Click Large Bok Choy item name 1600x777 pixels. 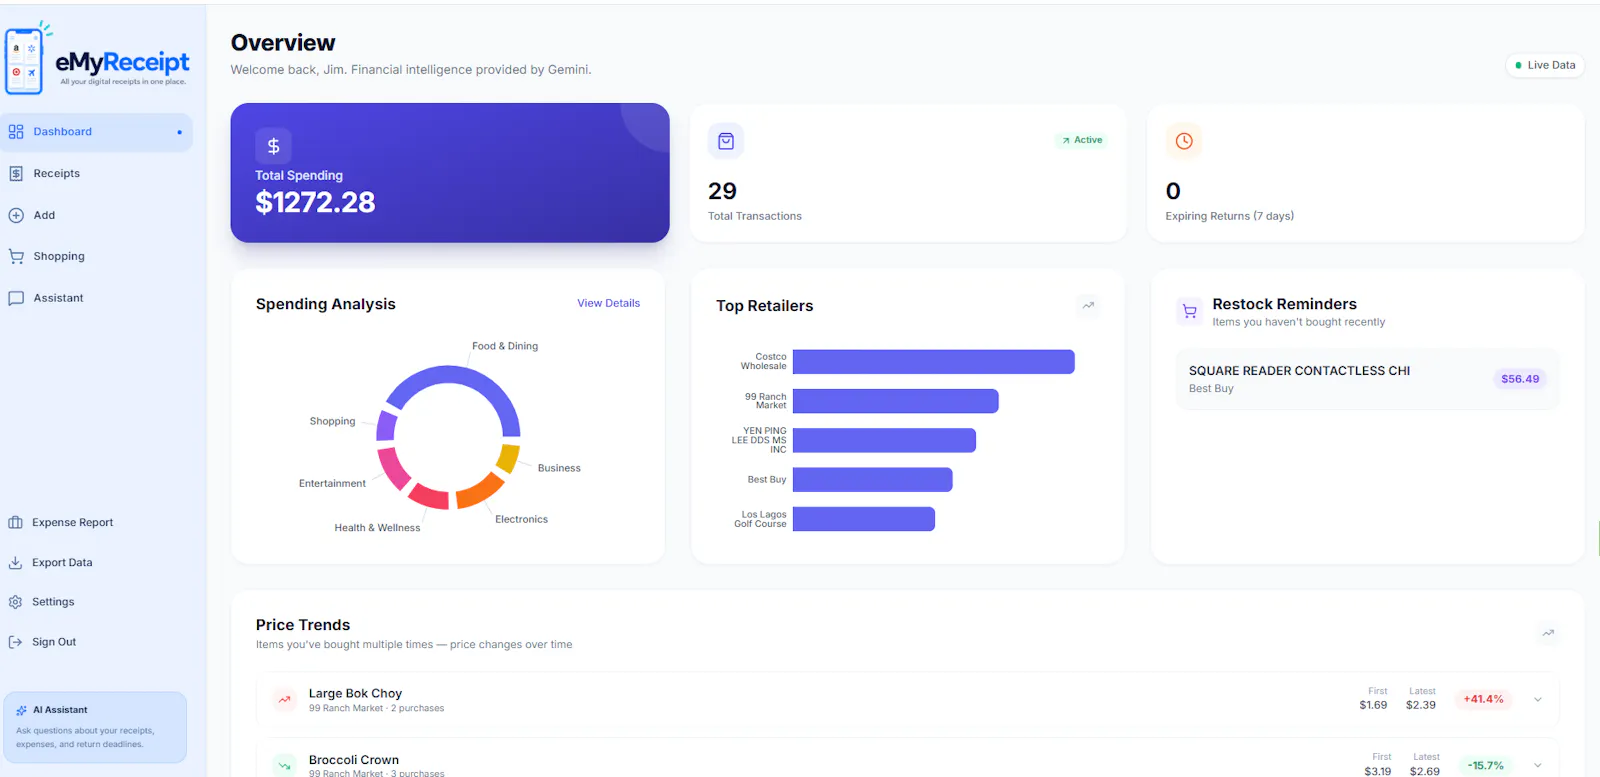click(x=355, y=693)
